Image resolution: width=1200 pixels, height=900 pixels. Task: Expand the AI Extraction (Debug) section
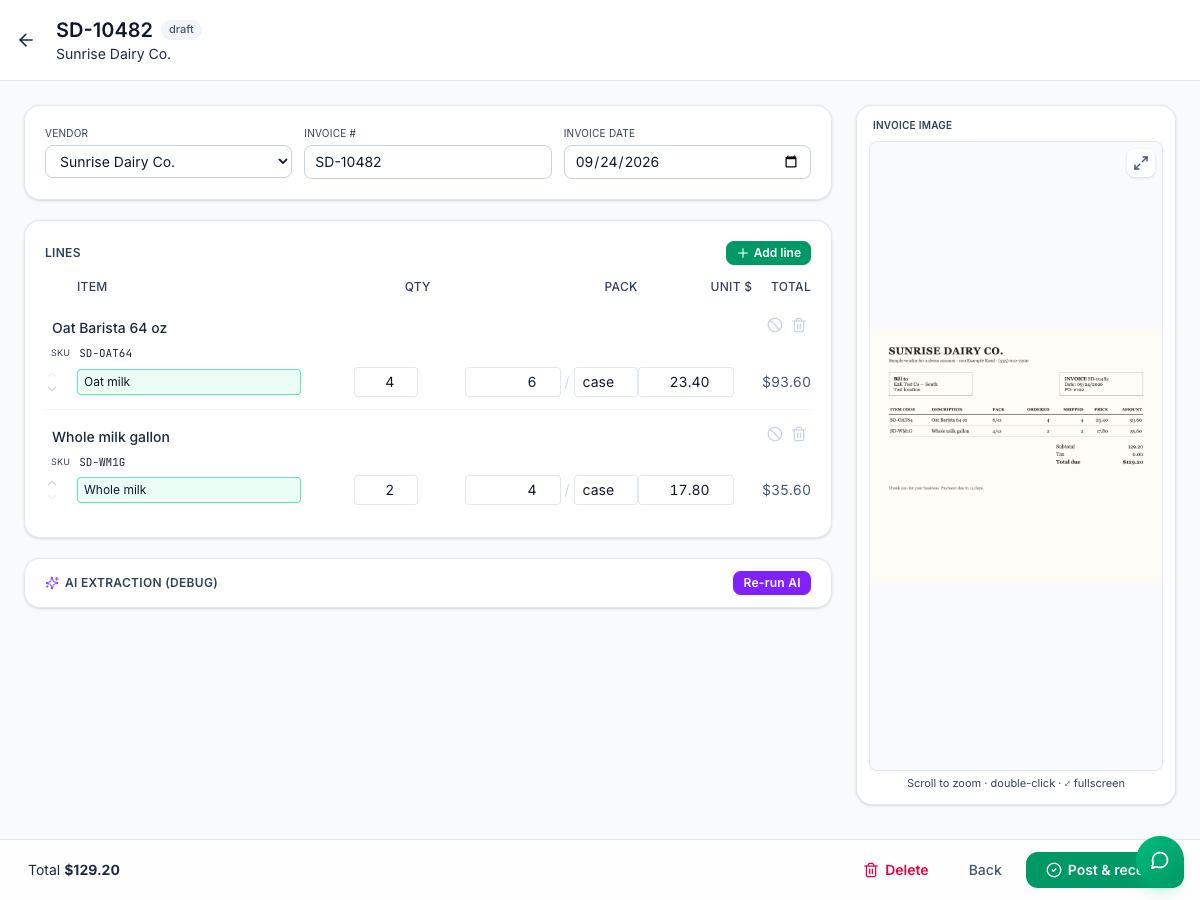pyautogui.click(x=131, y=583)
